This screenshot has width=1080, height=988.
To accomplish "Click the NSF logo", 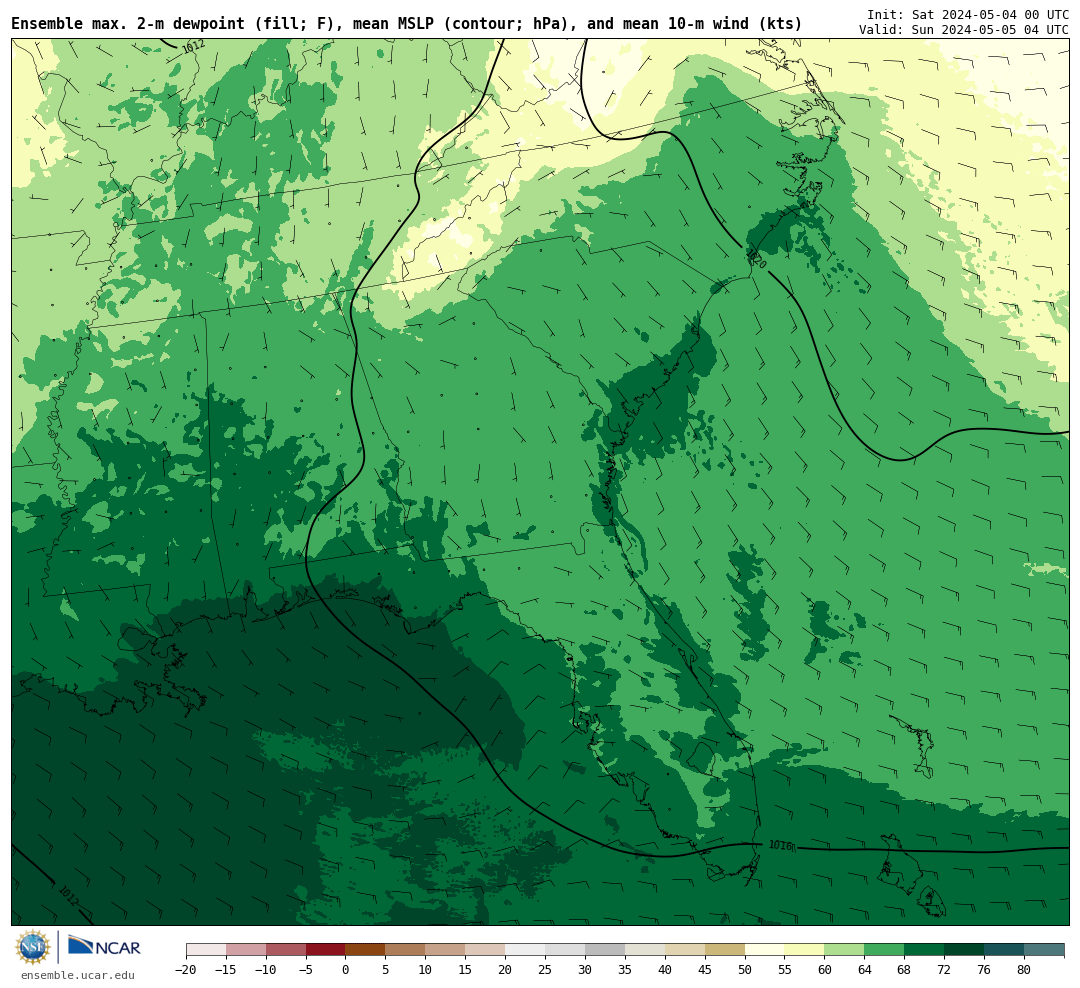I will click(33, 947).
